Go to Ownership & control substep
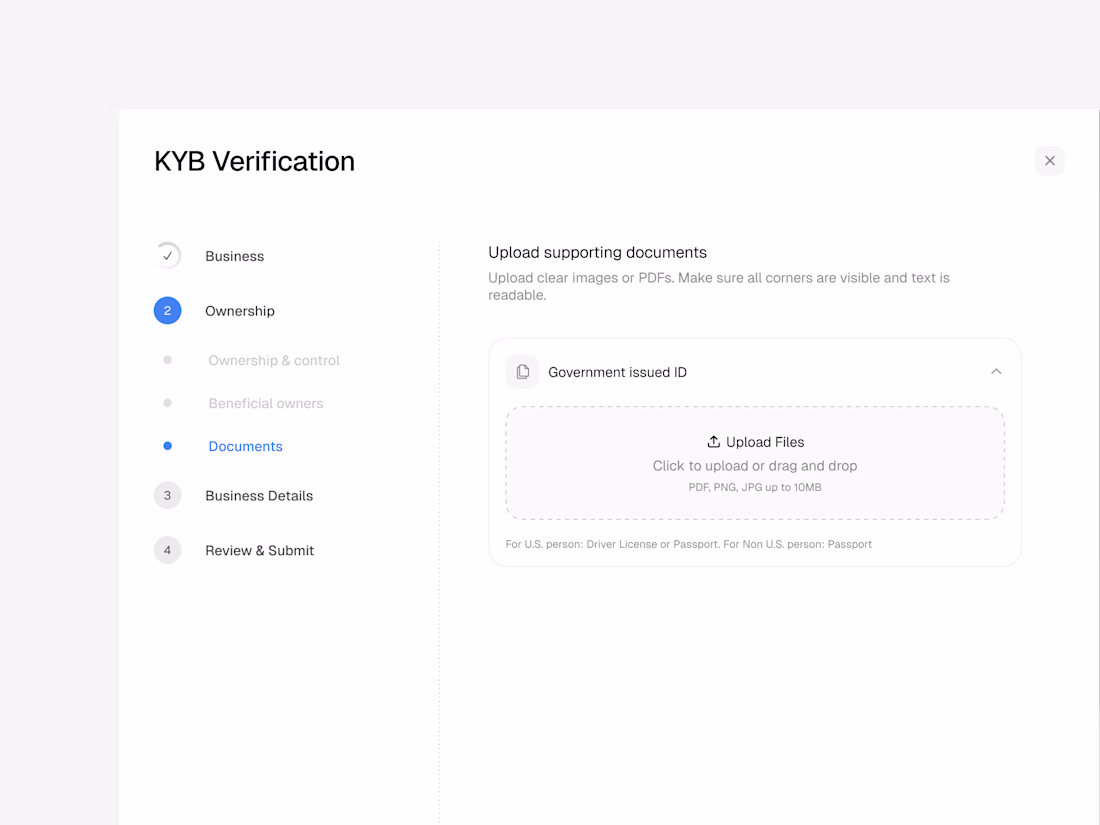Image resolution: width=1100 pixels, height=825 pixels. click(x=274, y=360)
